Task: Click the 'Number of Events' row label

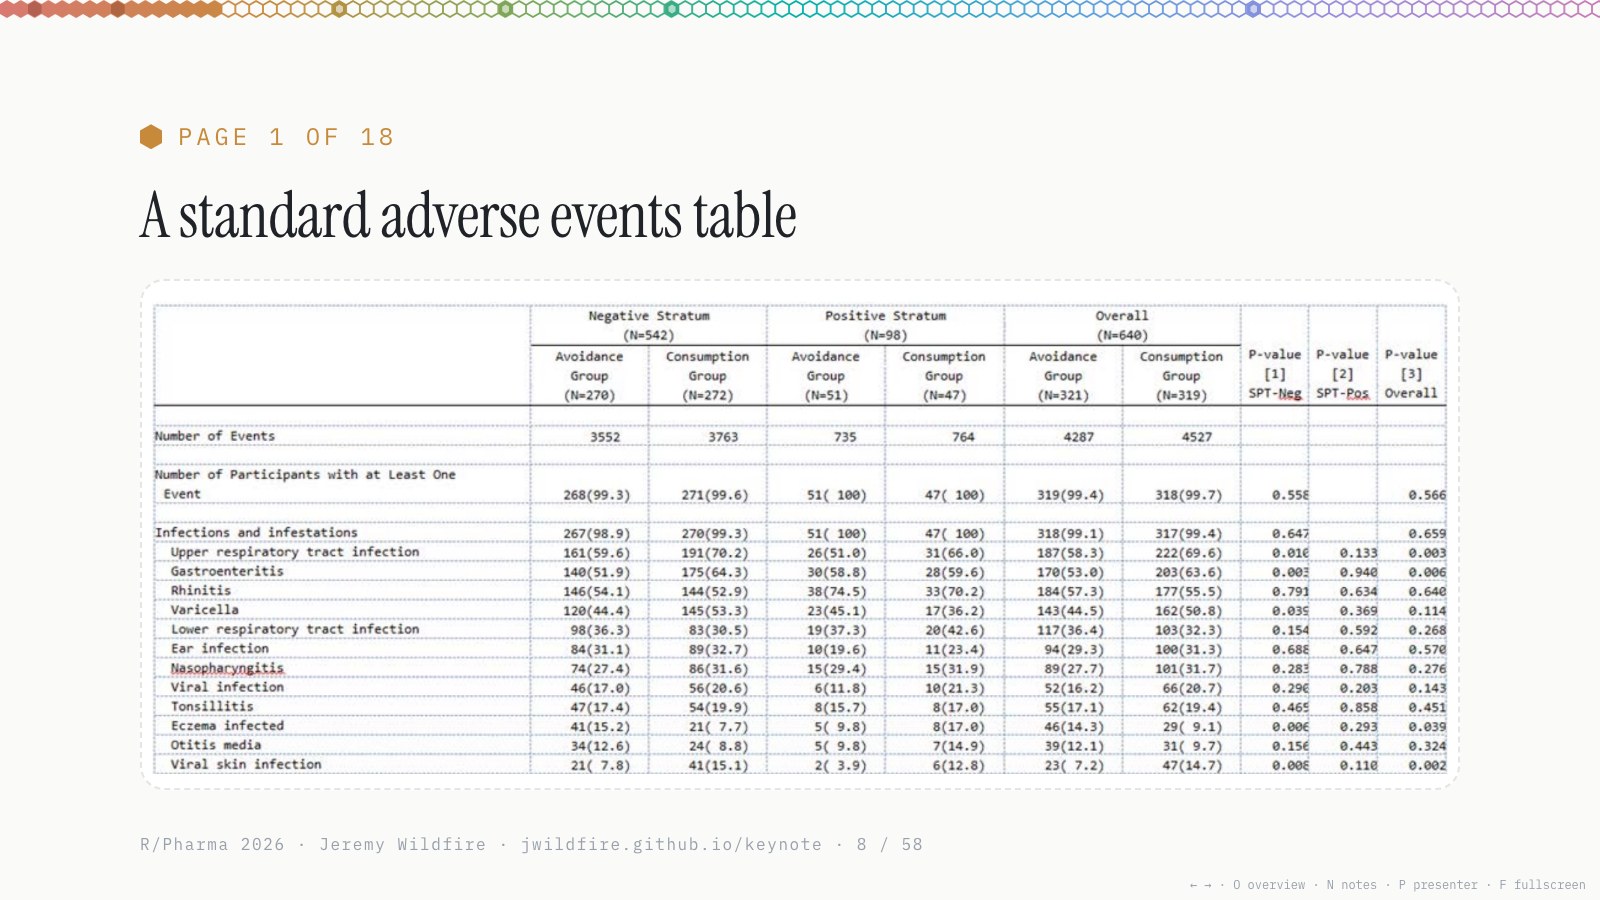Action: pos(214,436)
